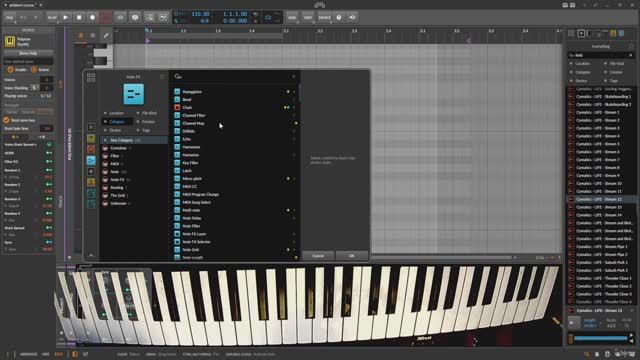Image resolution: width=640 pixels, height=360 pixels.
Task: Open the ADD button in toolbar
Action: (x=291, y=18)
